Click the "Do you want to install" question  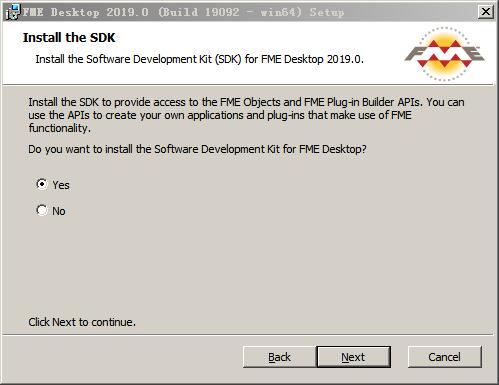(x=197, y=149)
